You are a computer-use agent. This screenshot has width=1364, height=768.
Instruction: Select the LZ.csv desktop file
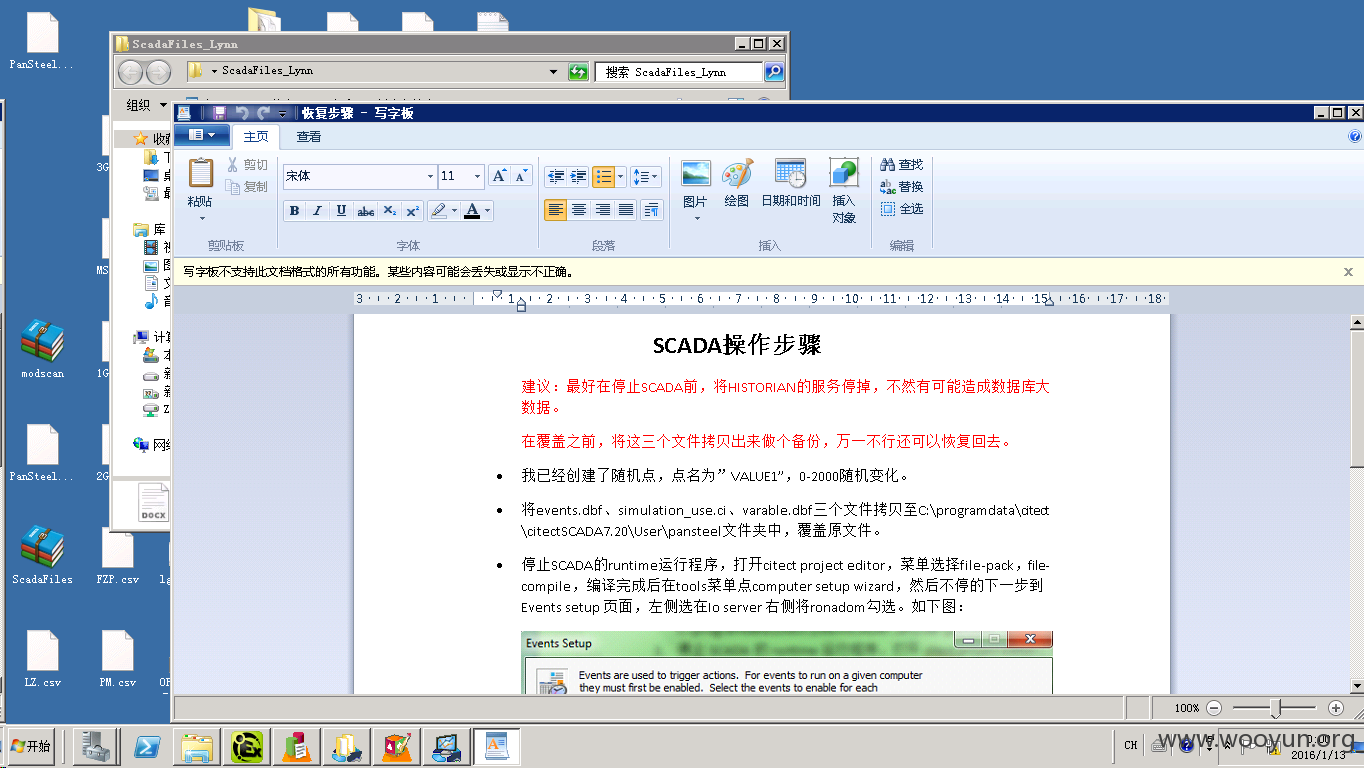42,659
